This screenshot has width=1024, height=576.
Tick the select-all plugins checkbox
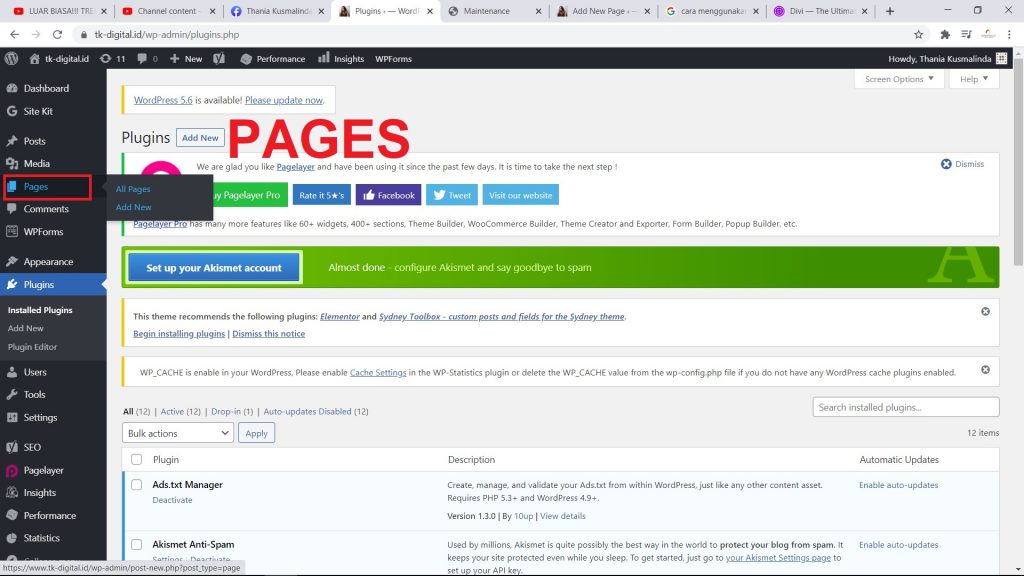coord(136,460)
